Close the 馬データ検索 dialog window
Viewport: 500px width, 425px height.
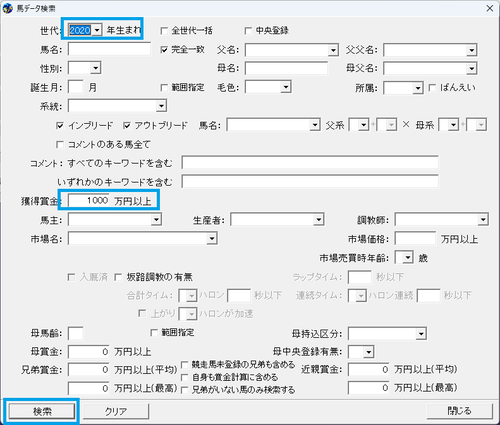tap(490, 8)
